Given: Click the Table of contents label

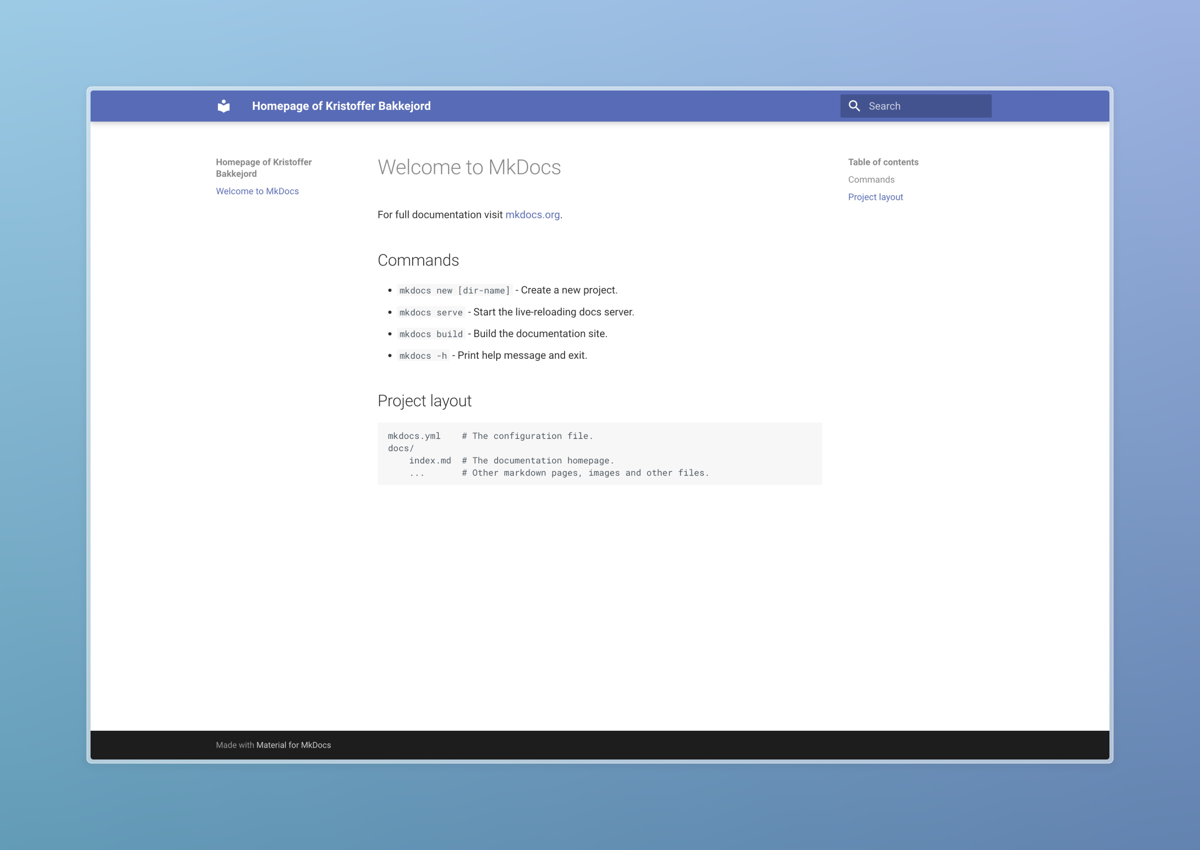Looking at the screenshot, I should click(883, 161).
